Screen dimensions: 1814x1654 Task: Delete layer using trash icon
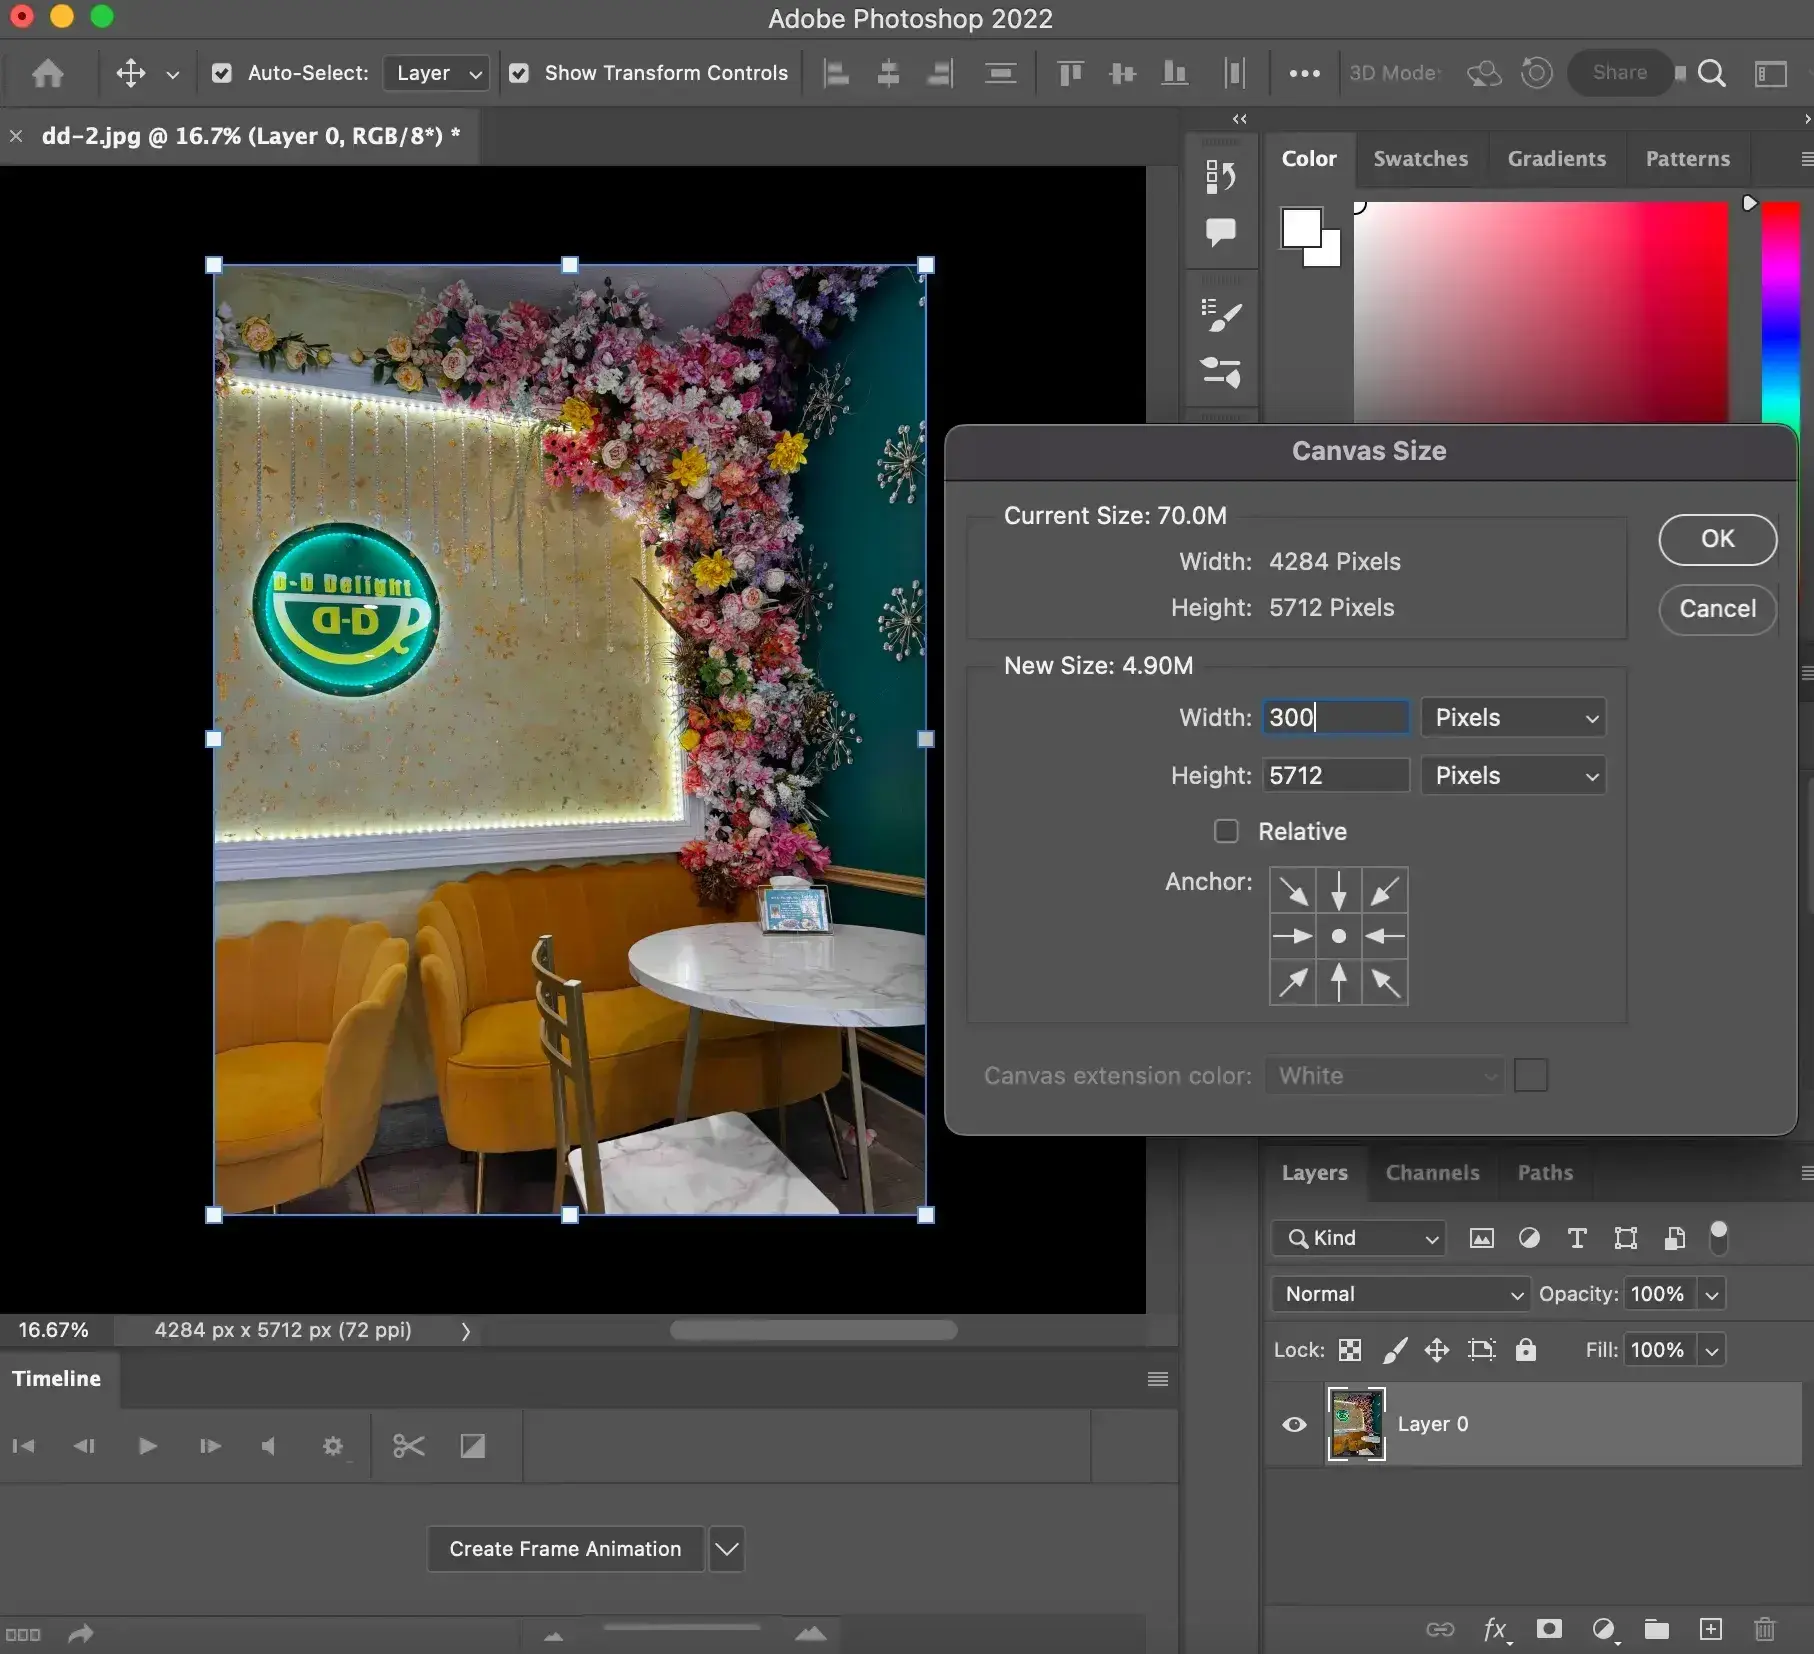pos(1763,1629)
